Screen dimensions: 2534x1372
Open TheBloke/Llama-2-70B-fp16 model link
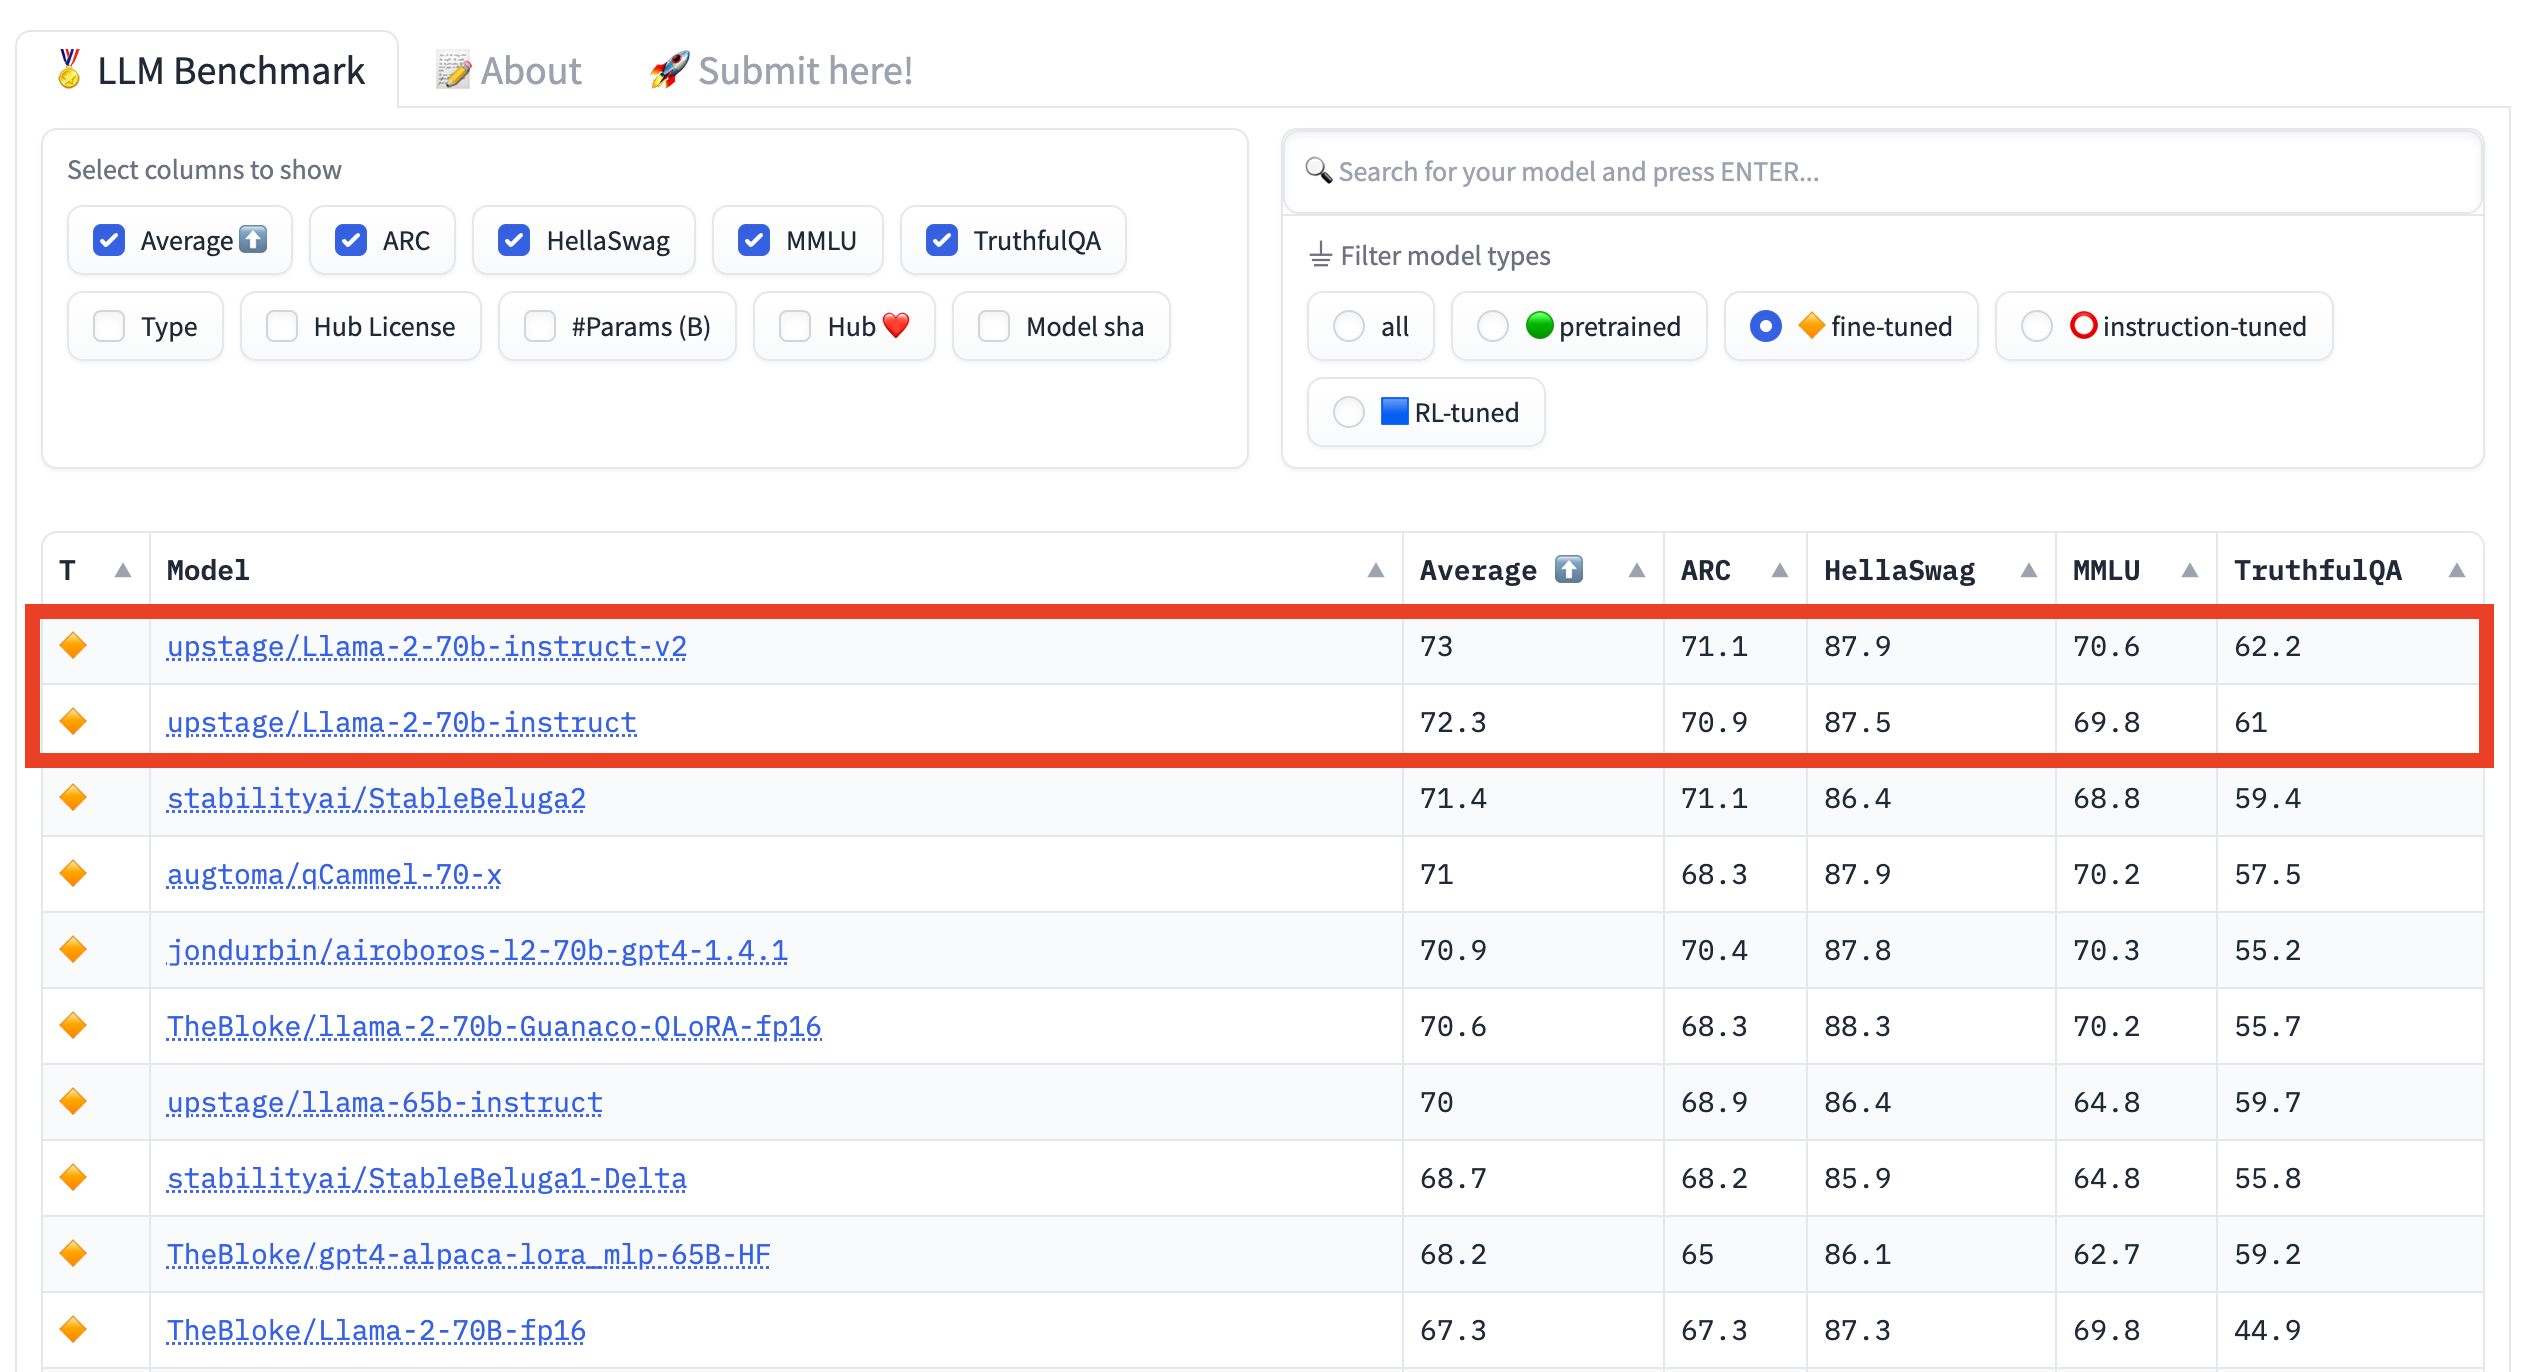376,1331
